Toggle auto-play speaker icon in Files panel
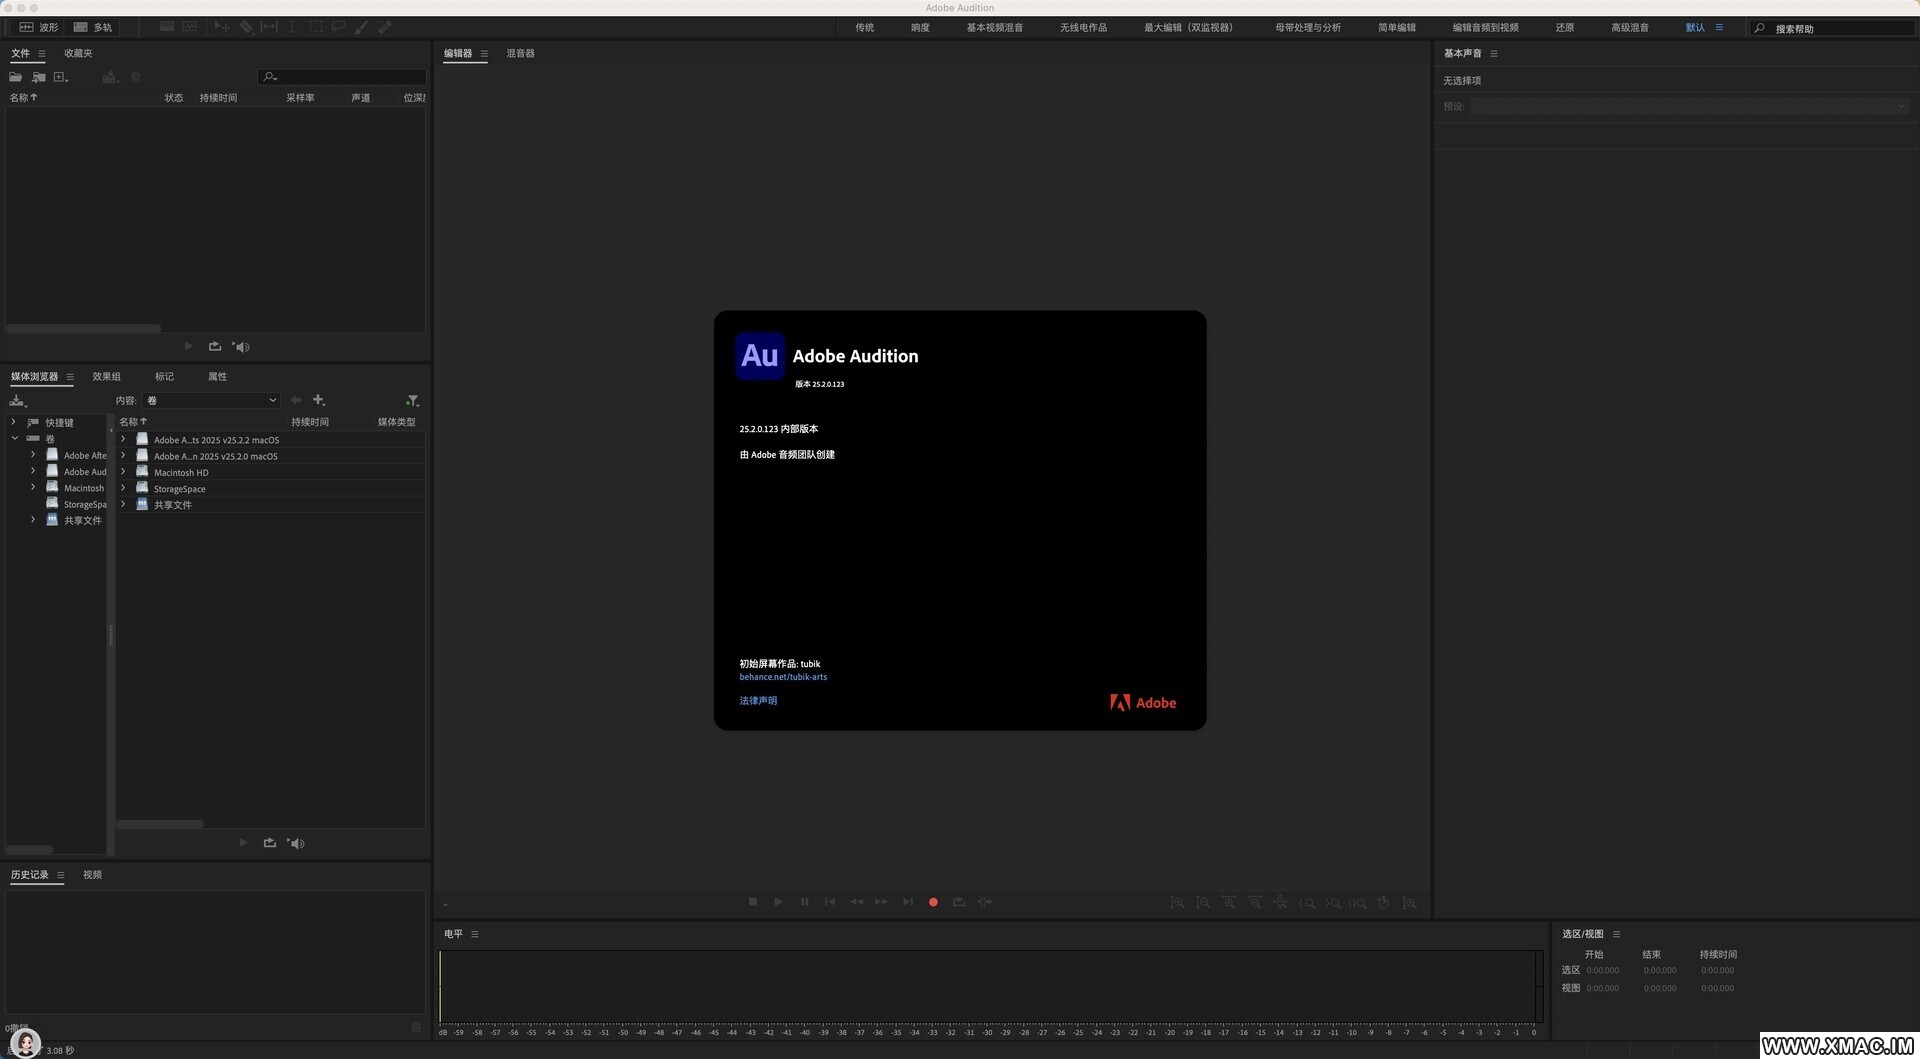The width and height of the screenshot is (1920, 1059). tap(241, 346)
